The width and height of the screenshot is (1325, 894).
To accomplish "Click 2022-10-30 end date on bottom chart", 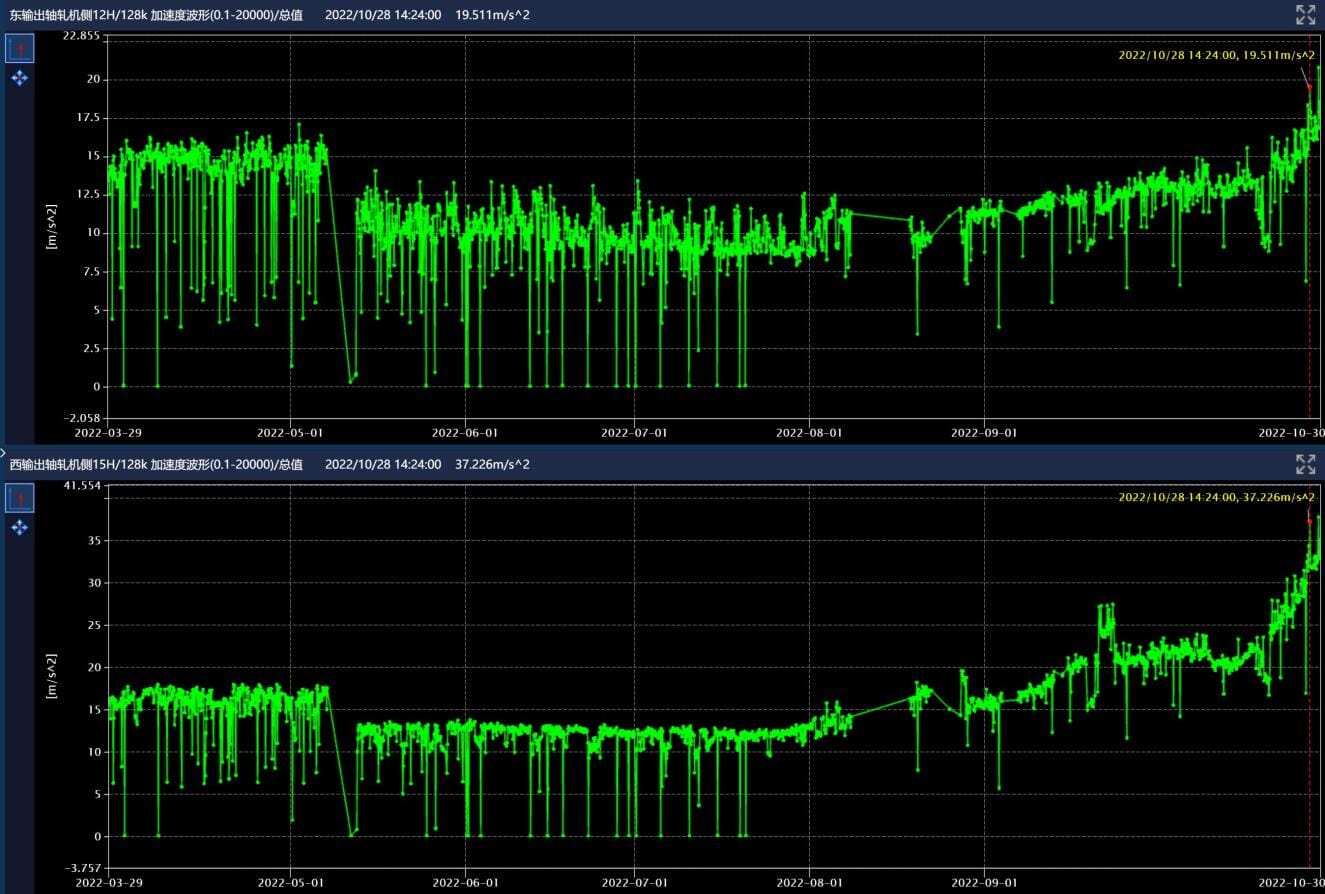I will 1290,883.
